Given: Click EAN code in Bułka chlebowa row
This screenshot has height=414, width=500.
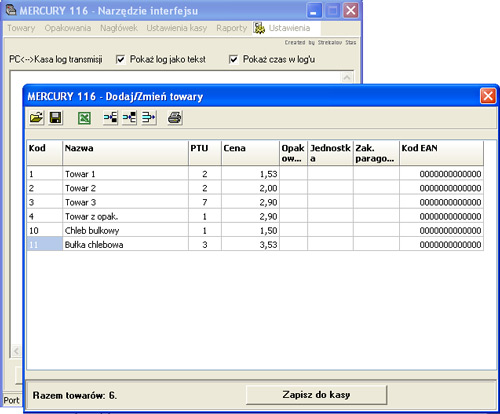Looking at the screenshot, I should coord(441,244).
